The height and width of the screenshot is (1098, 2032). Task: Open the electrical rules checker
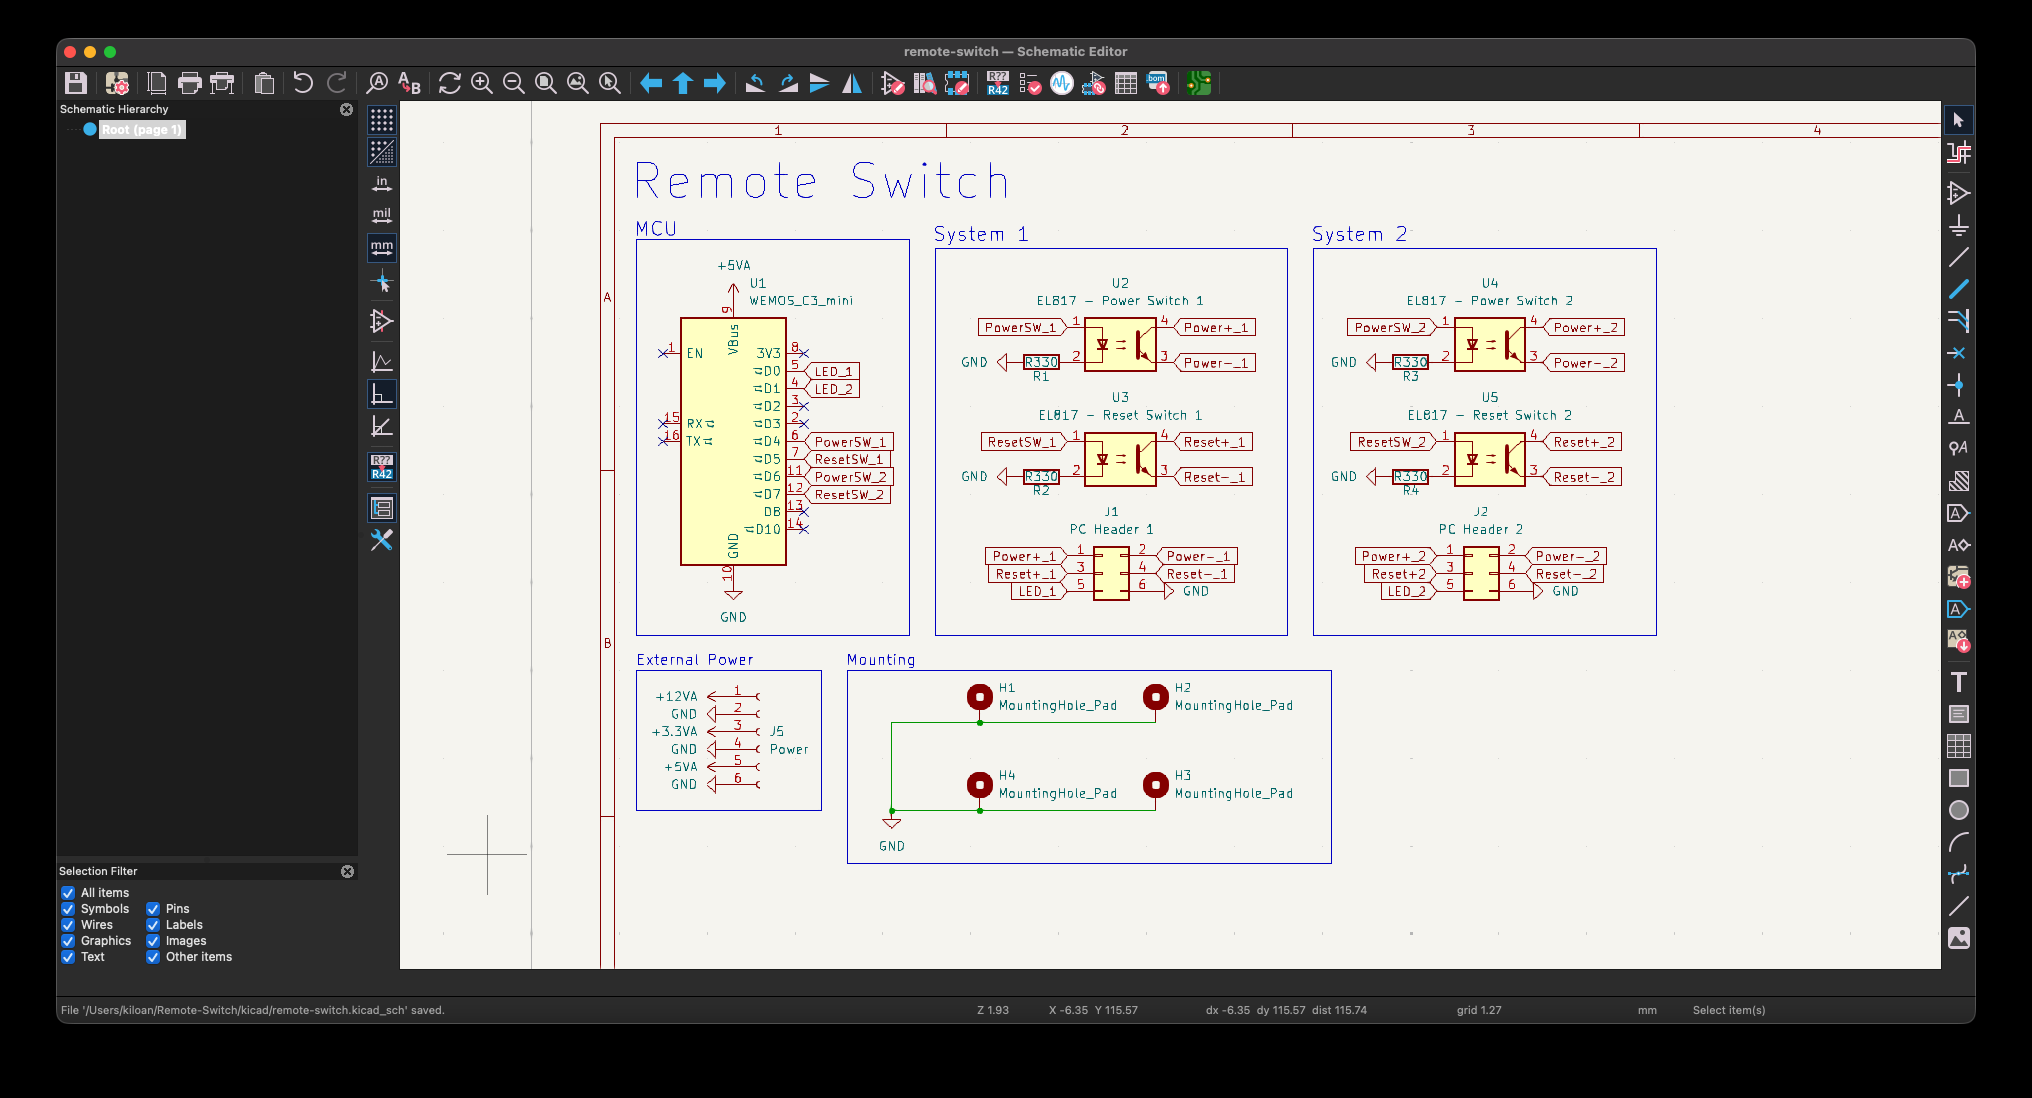[1030, 83]
